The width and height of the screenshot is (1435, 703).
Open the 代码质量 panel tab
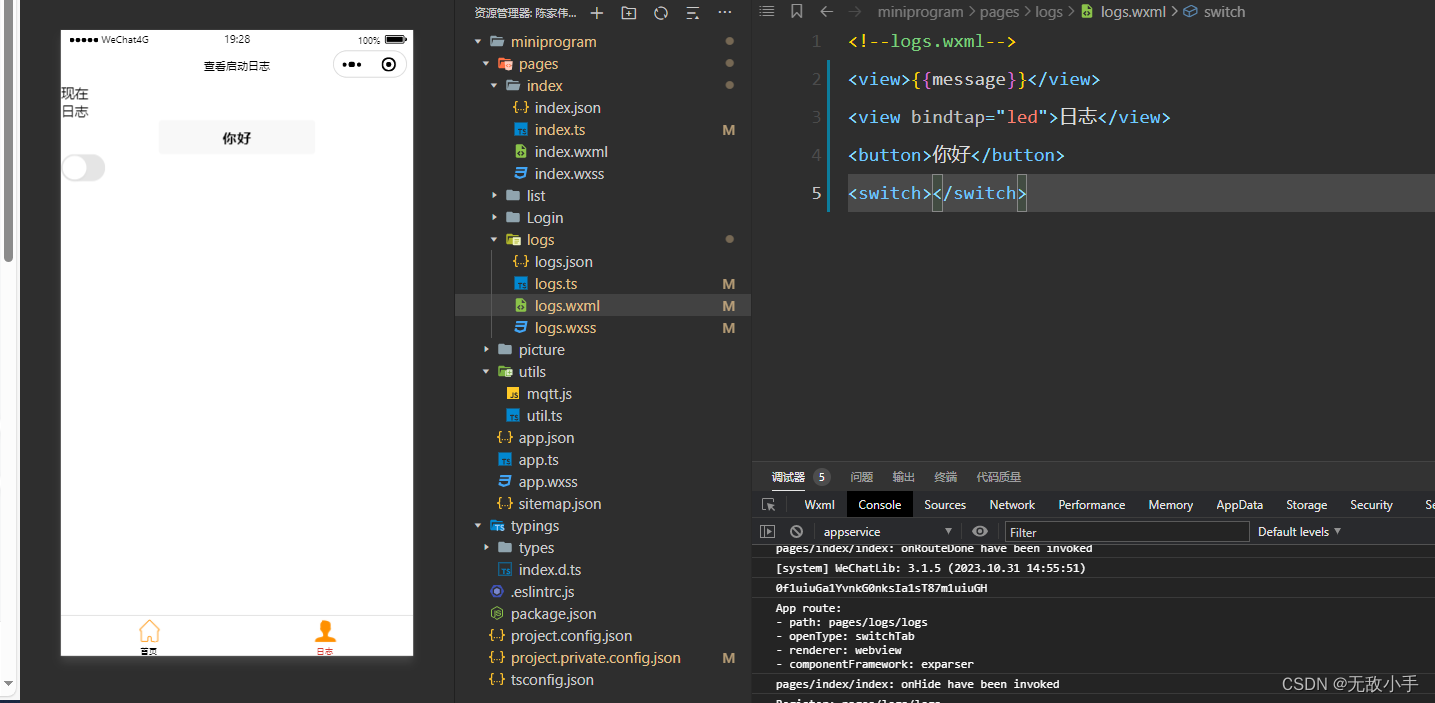pyautogui.click(x=999, y=477)
